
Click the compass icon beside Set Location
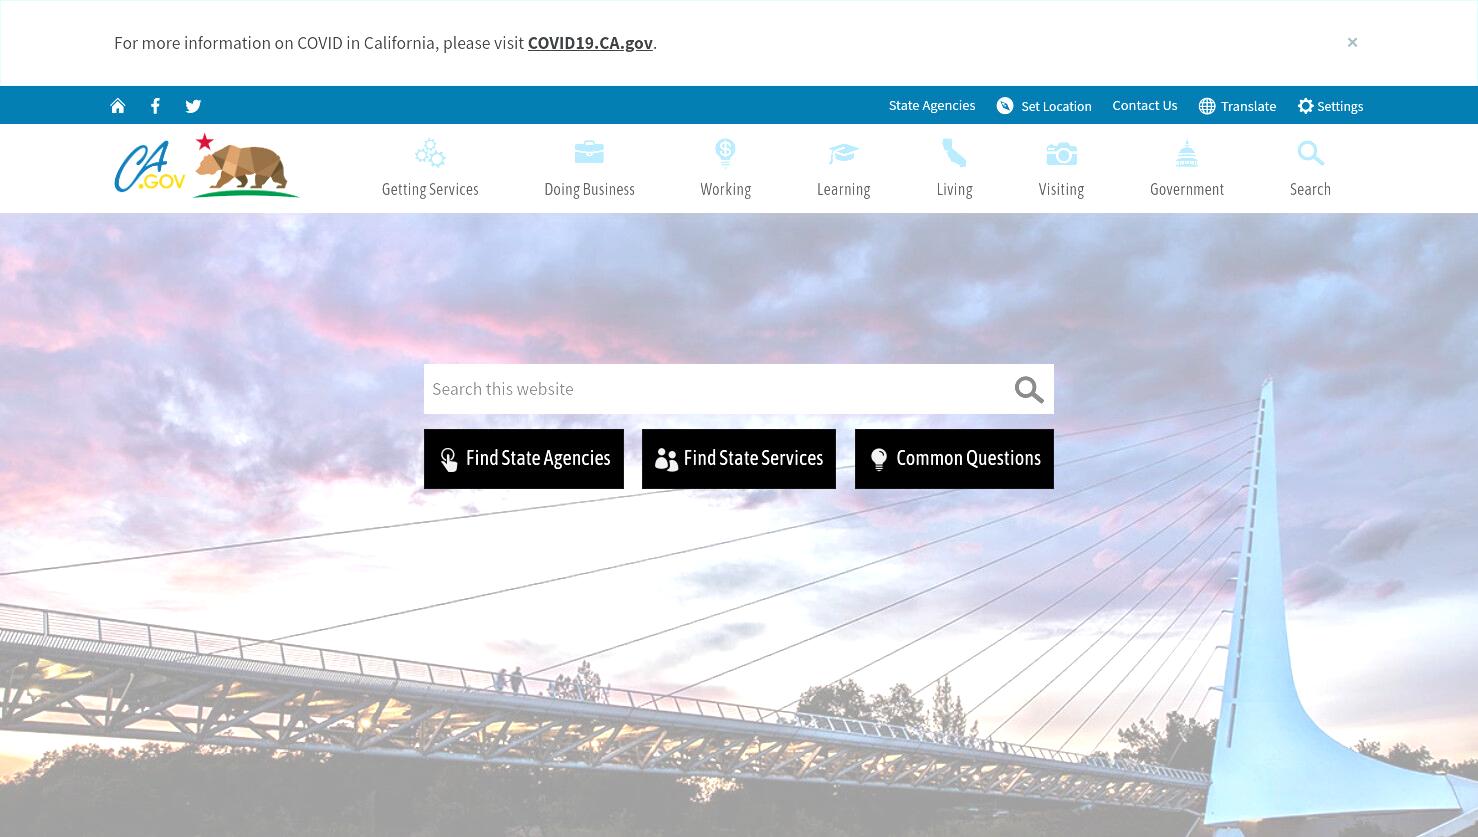click(1005, 106)
